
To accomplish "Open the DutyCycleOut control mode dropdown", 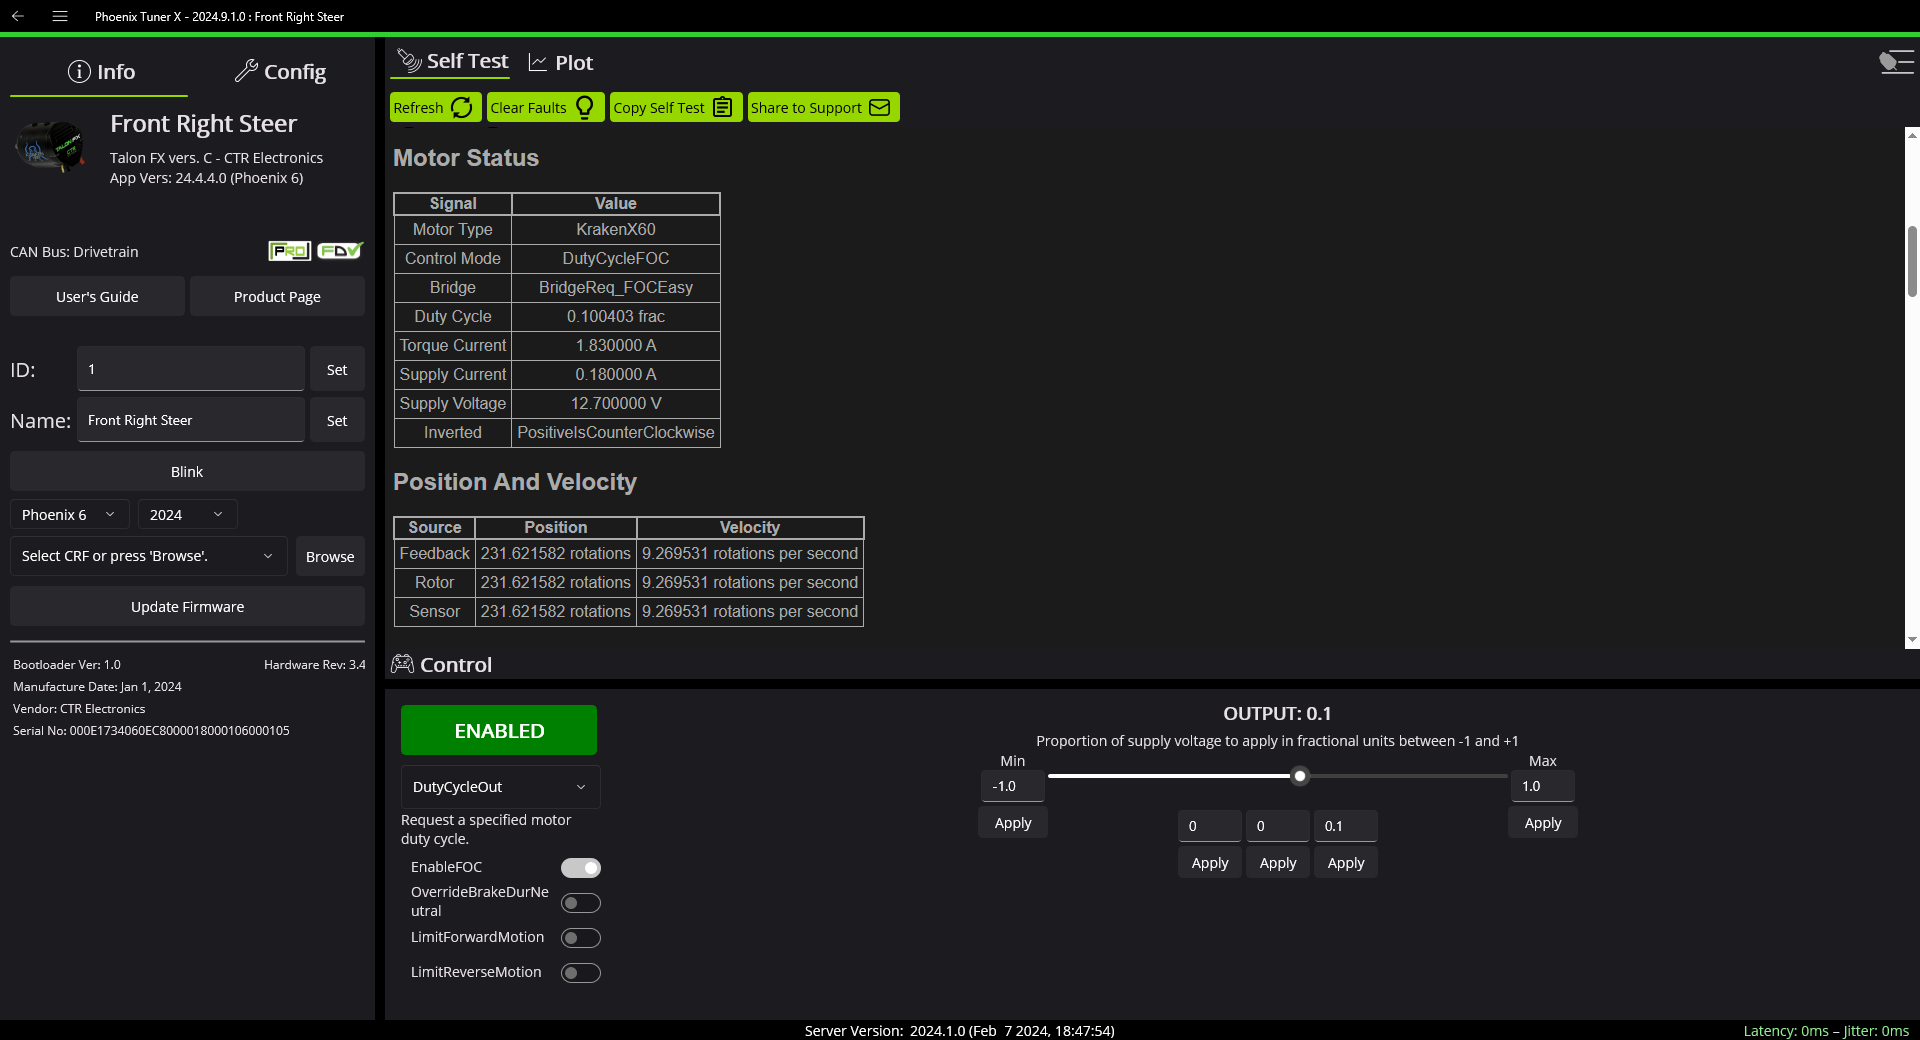I will (x=499, y=787).
